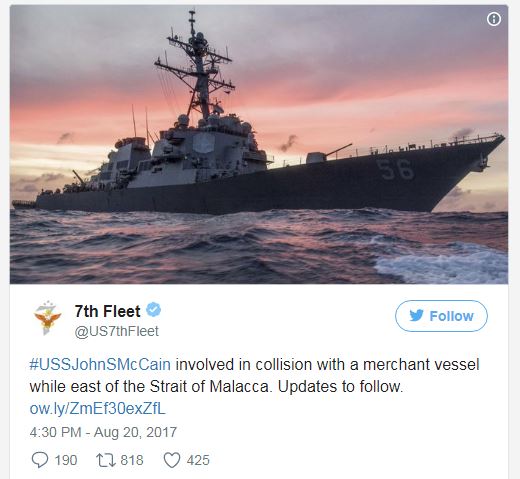The width and height of the screenshot is (520, 479).
Task: Like the tweet with the heart icon
Action: pyautogui.click(x=172, y=460)
